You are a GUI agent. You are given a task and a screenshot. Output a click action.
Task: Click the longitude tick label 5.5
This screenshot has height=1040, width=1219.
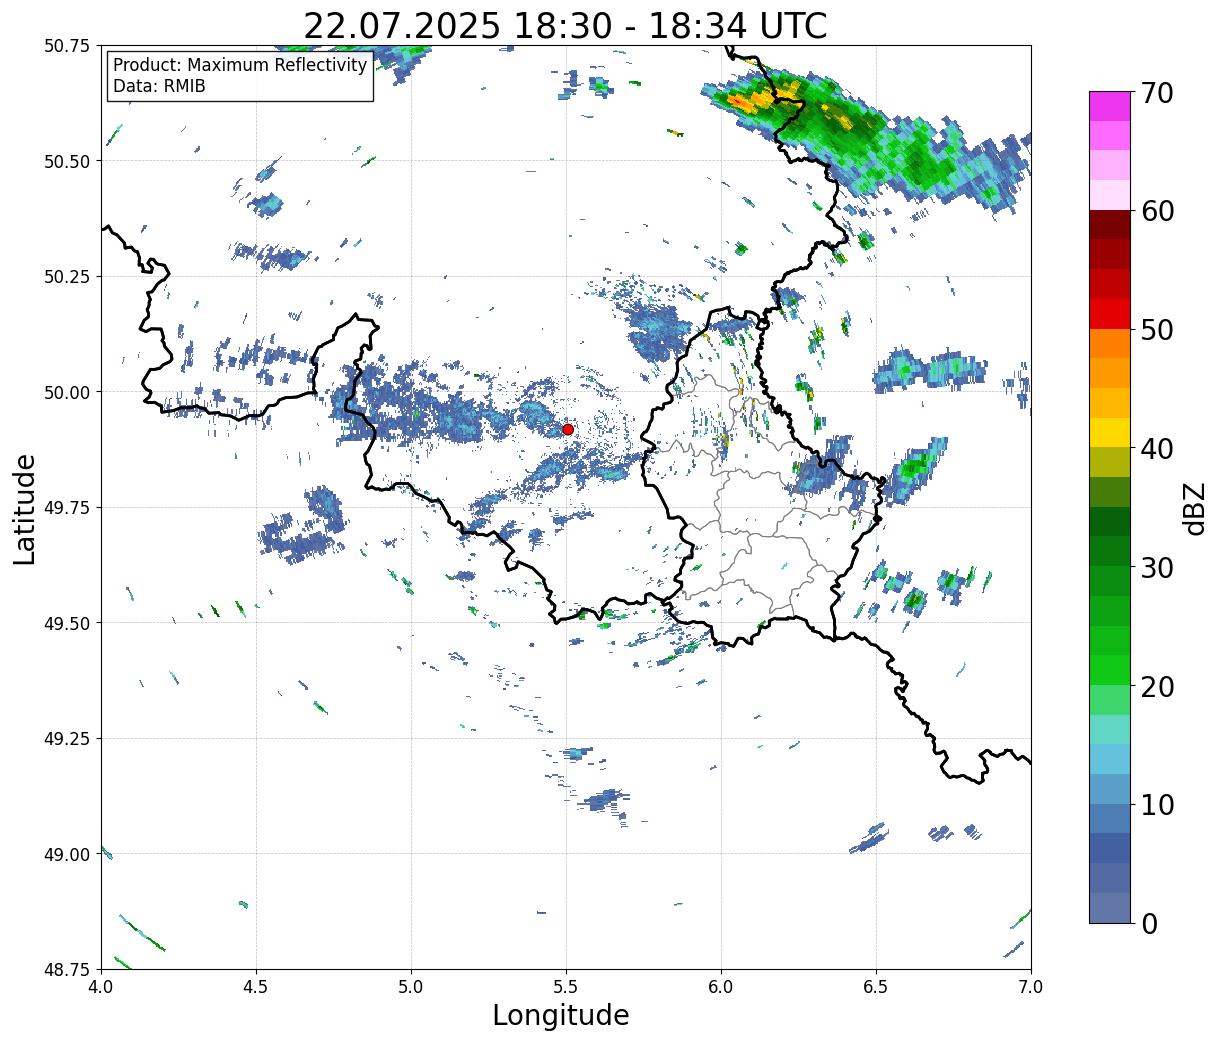click(566, 987)
